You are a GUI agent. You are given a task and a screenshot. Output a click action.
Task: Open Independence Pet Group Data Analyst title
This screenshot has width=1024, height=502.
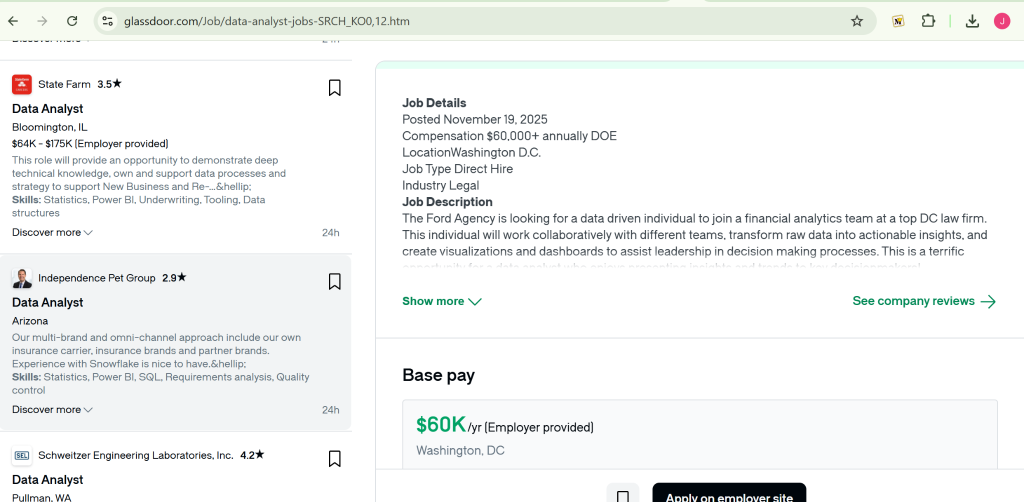tap(48, 302)
